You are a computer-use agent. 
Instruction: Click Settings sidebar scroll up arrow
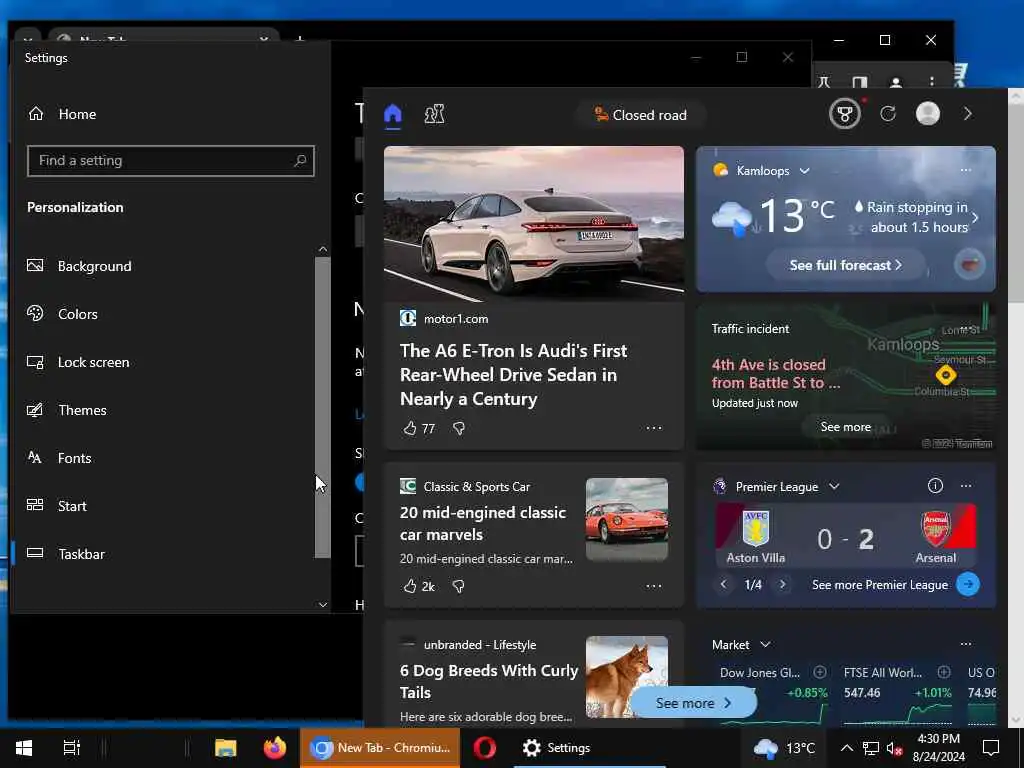[x=323, y=249]
